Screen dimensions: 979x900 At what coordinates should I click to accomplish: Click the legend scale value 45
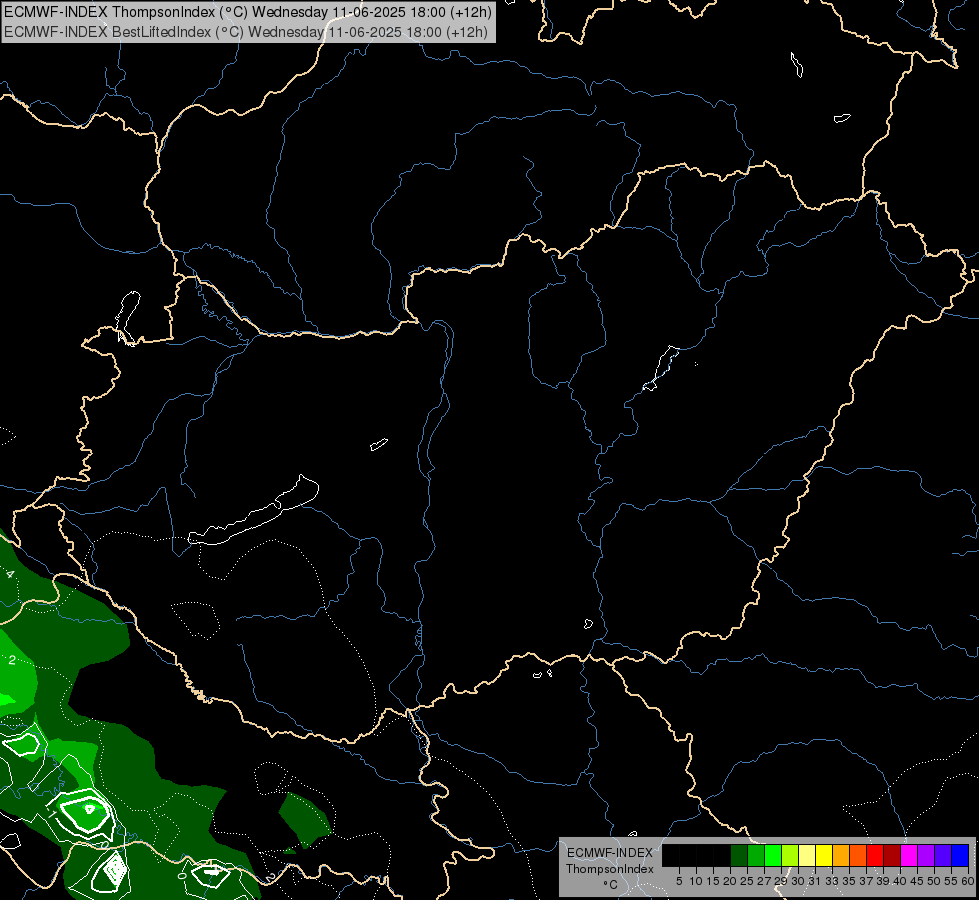(x=917, y=881)
